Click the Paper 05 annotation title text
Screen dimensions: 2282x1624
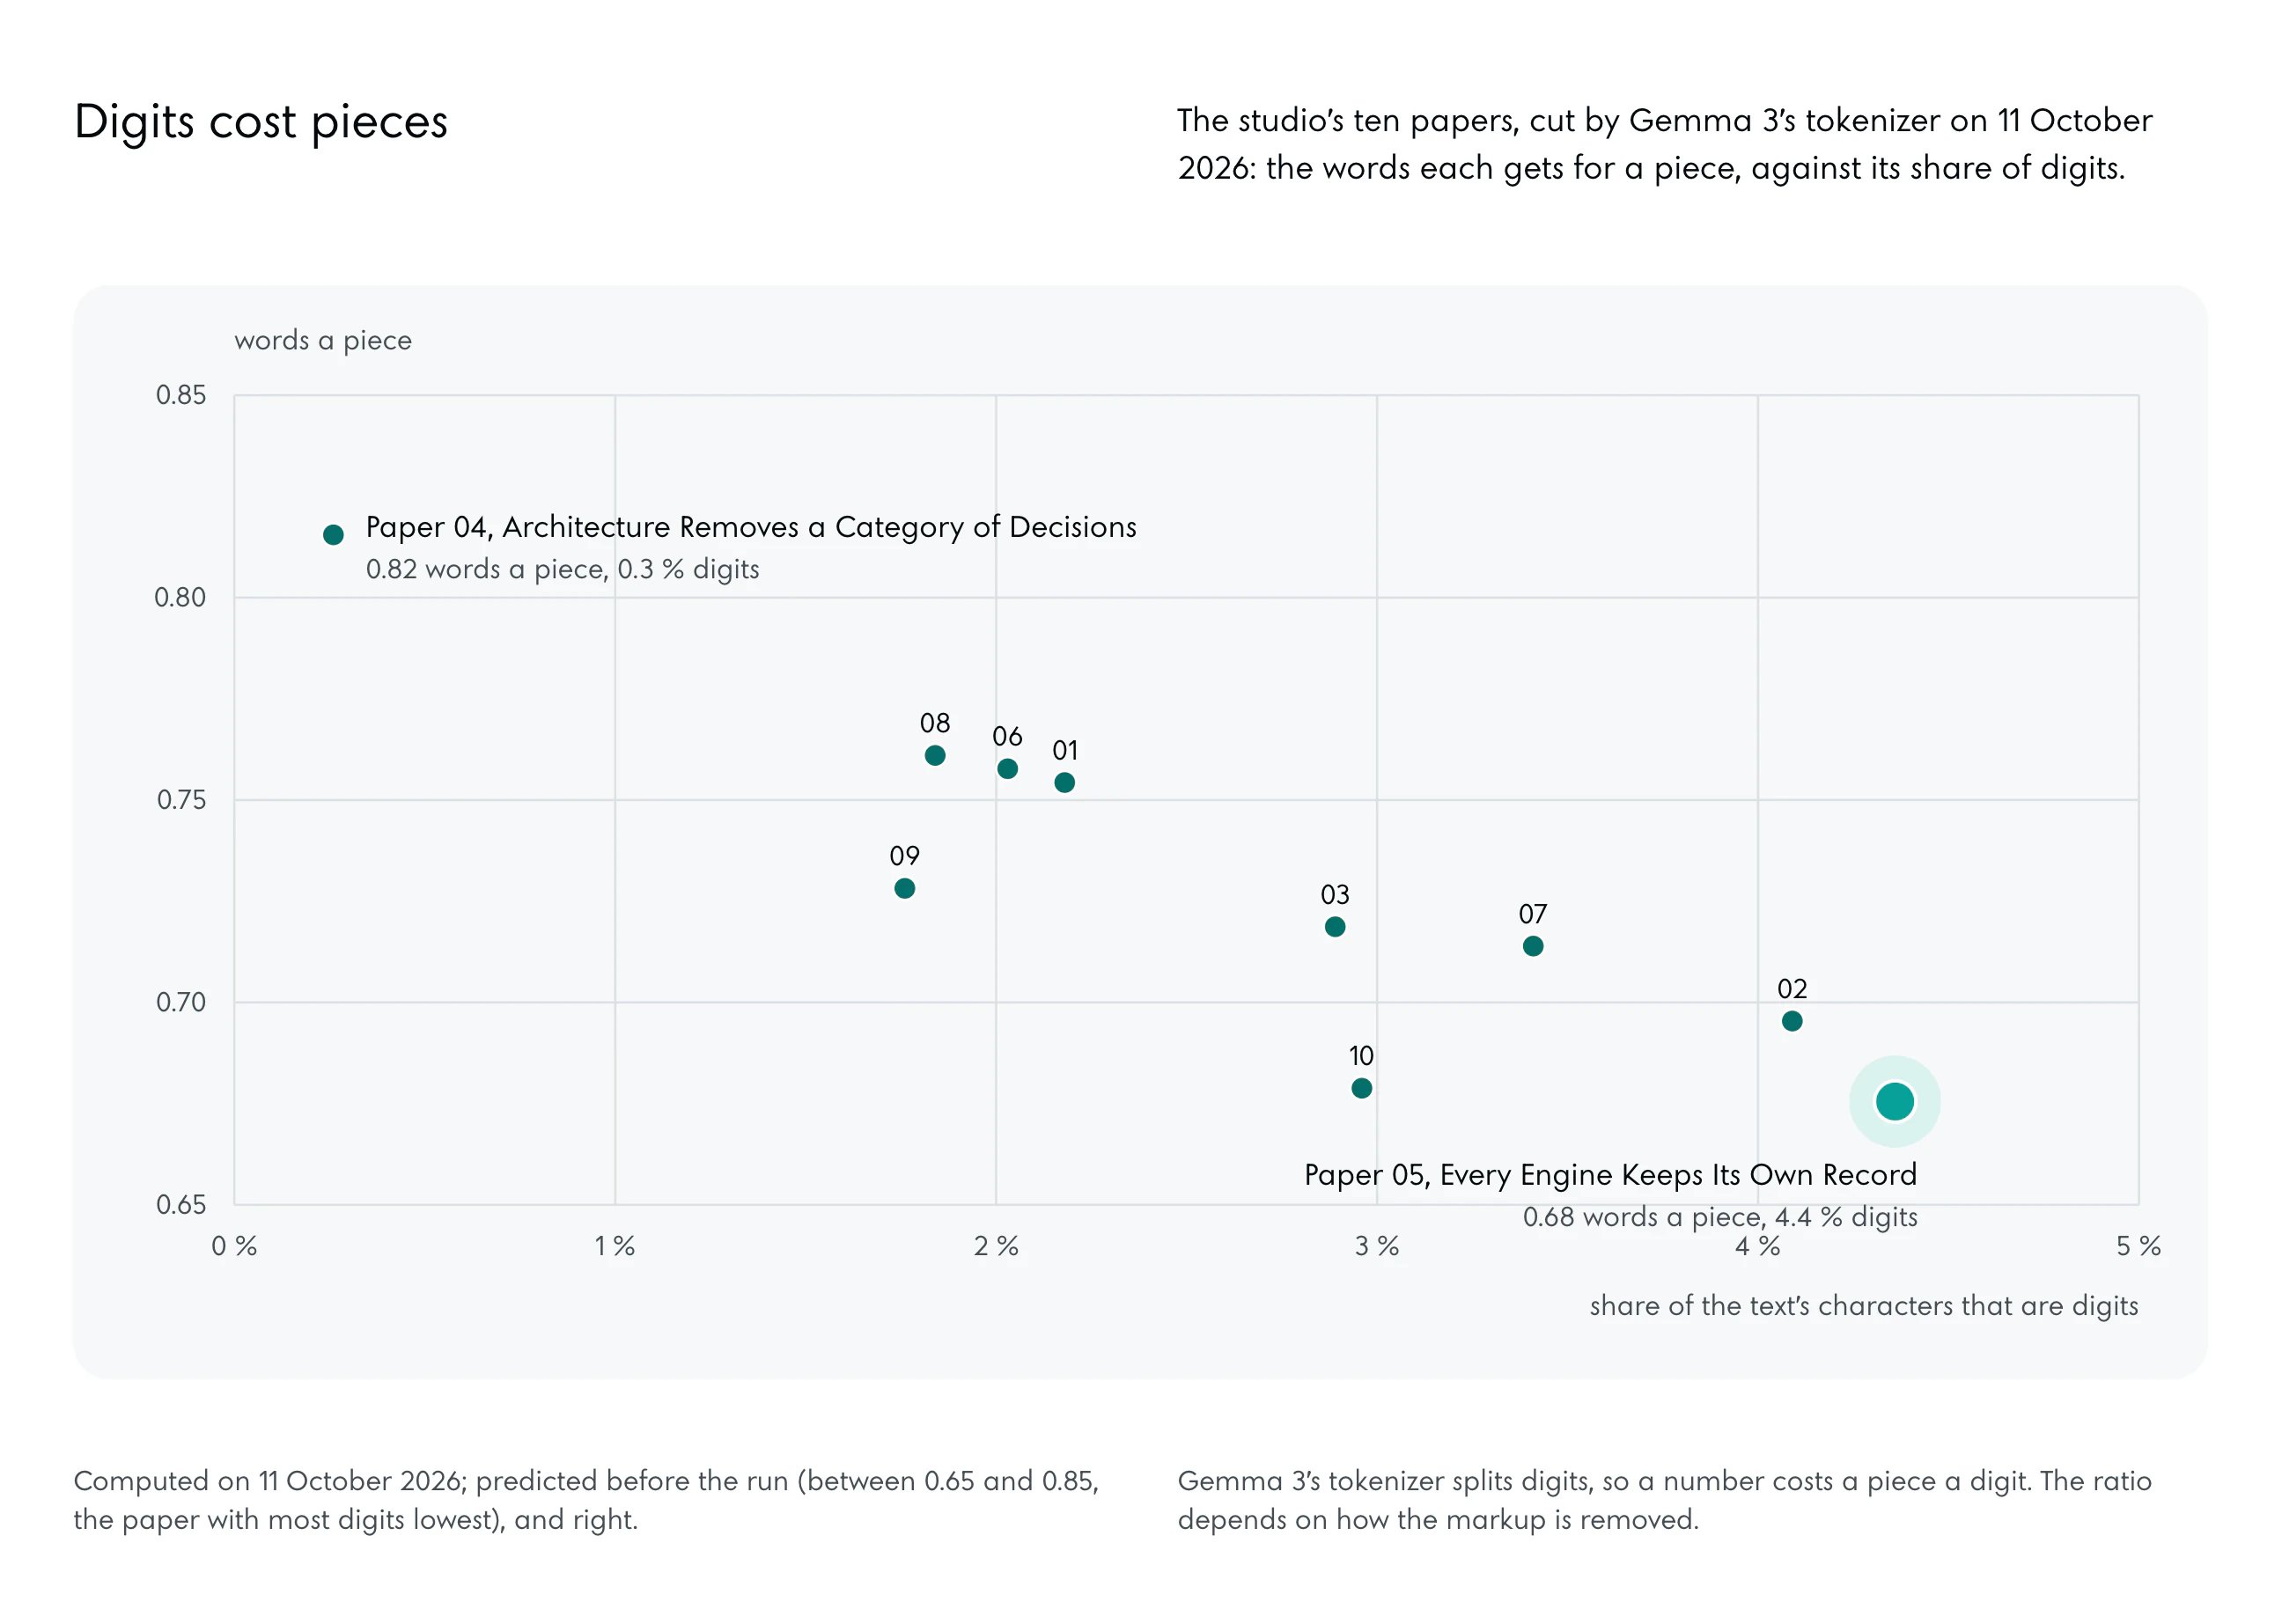click(1610, 1174)
